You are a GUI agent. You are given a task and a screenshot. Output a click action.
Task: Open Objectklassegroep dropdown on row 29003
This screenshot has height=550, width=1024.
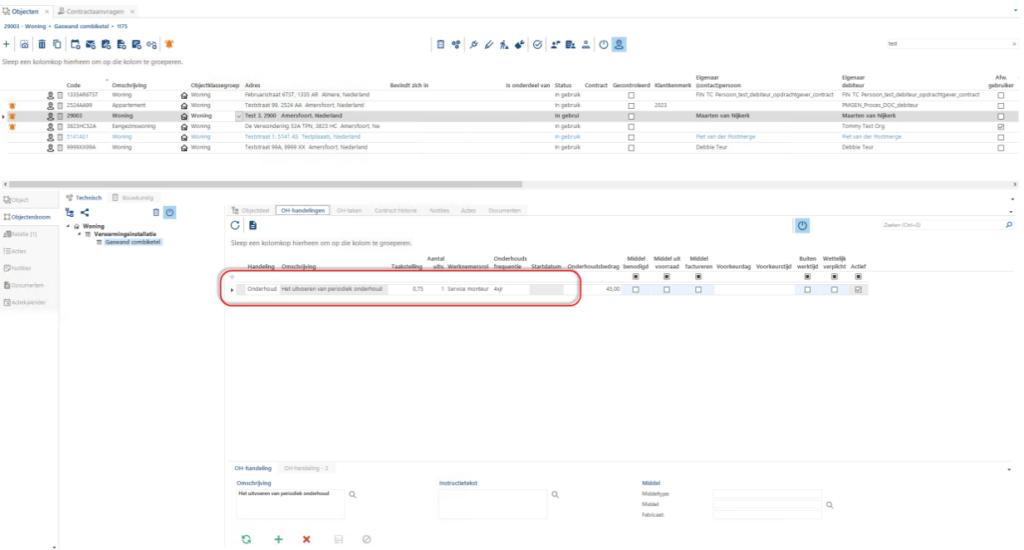(238, 116)
